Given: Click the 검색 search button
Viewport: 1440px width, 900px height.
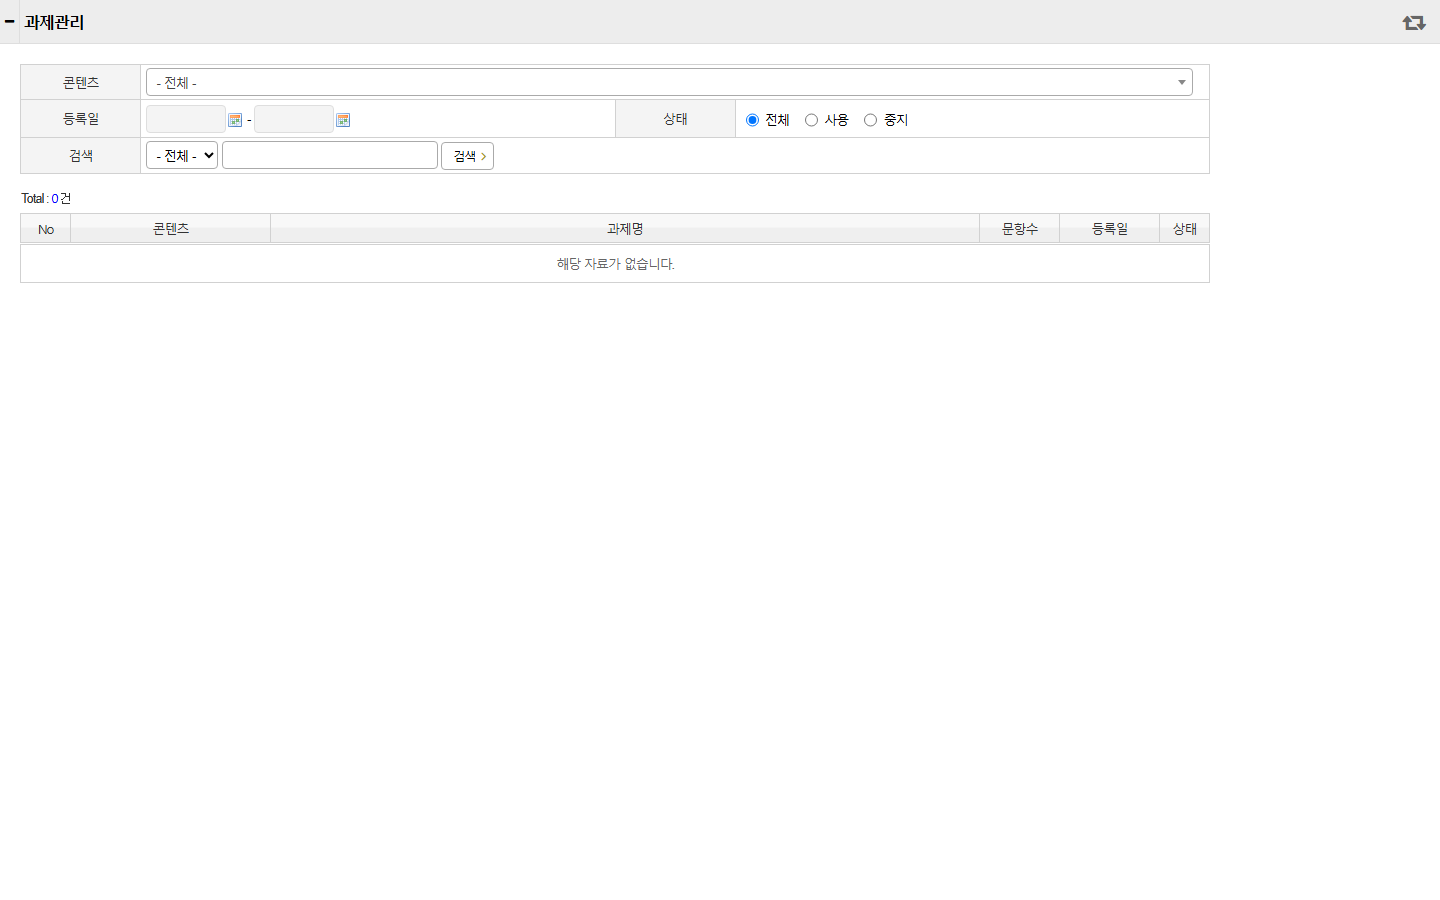Looking at the screenshot, I should (467, 156).
